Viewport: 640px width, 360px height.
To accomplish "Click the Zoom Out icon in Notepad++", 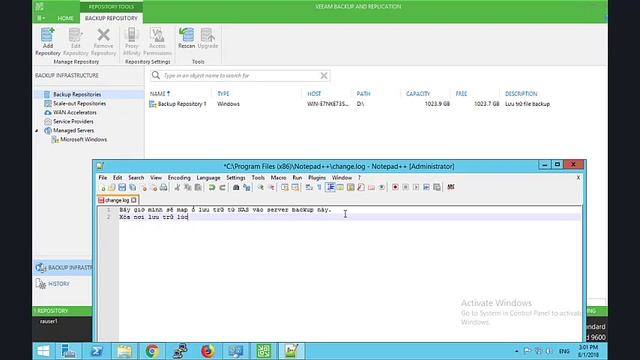I will coord(271,187).
